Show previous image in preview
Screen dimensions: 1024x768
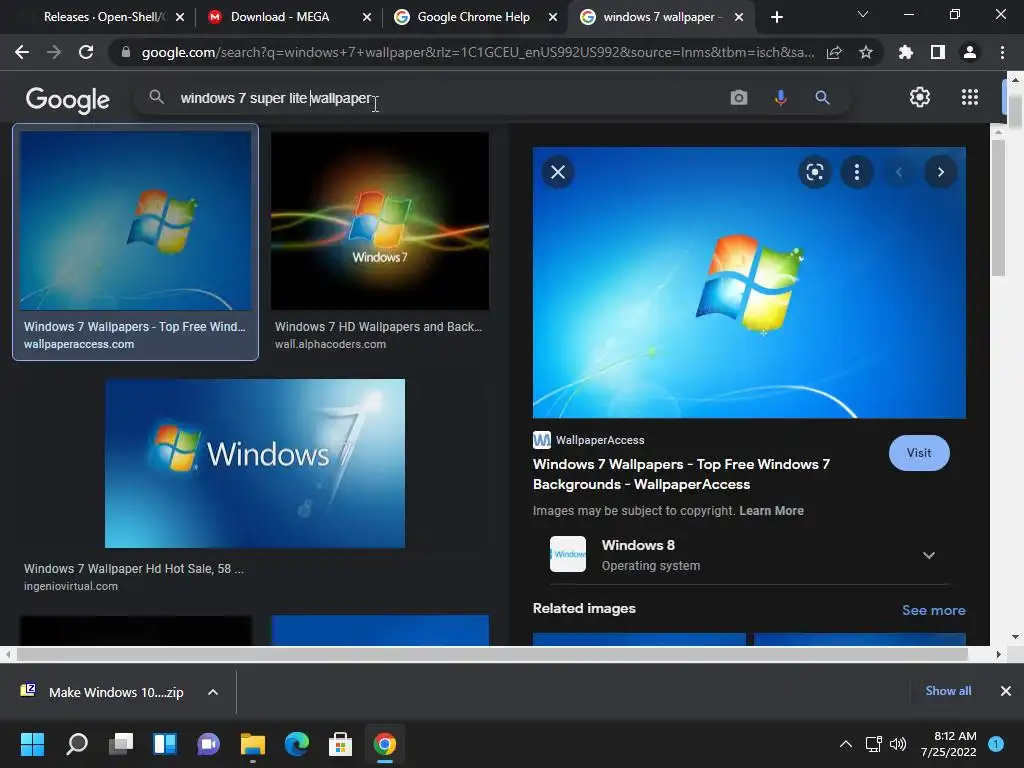tap(899, 172)
